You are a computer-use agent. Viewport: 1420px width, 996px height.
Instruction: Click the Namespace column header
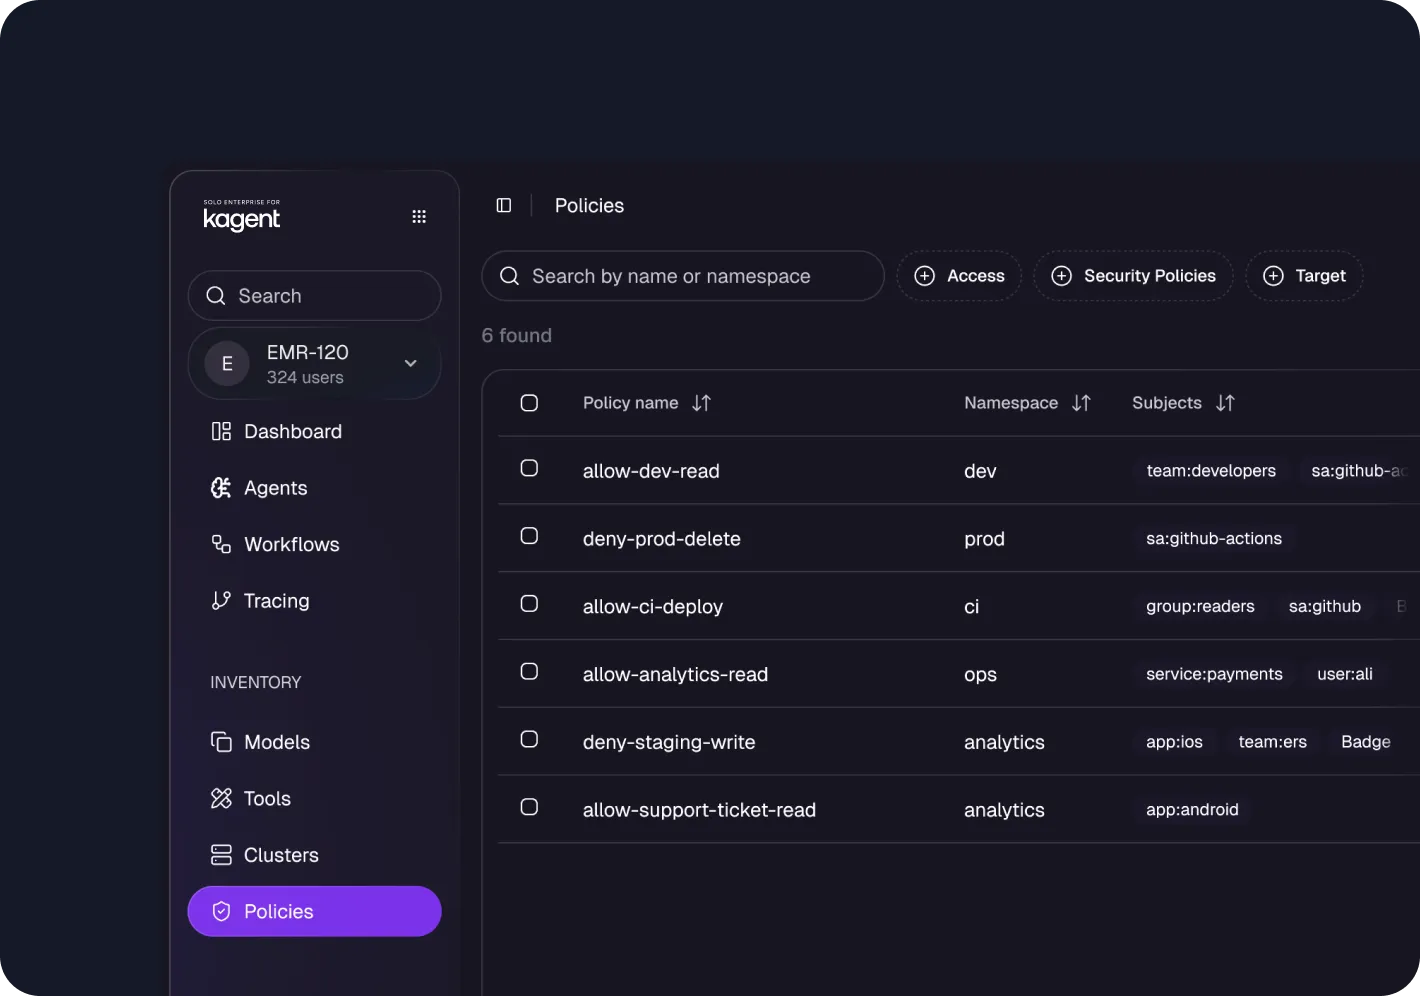[x=1010, y=403]
